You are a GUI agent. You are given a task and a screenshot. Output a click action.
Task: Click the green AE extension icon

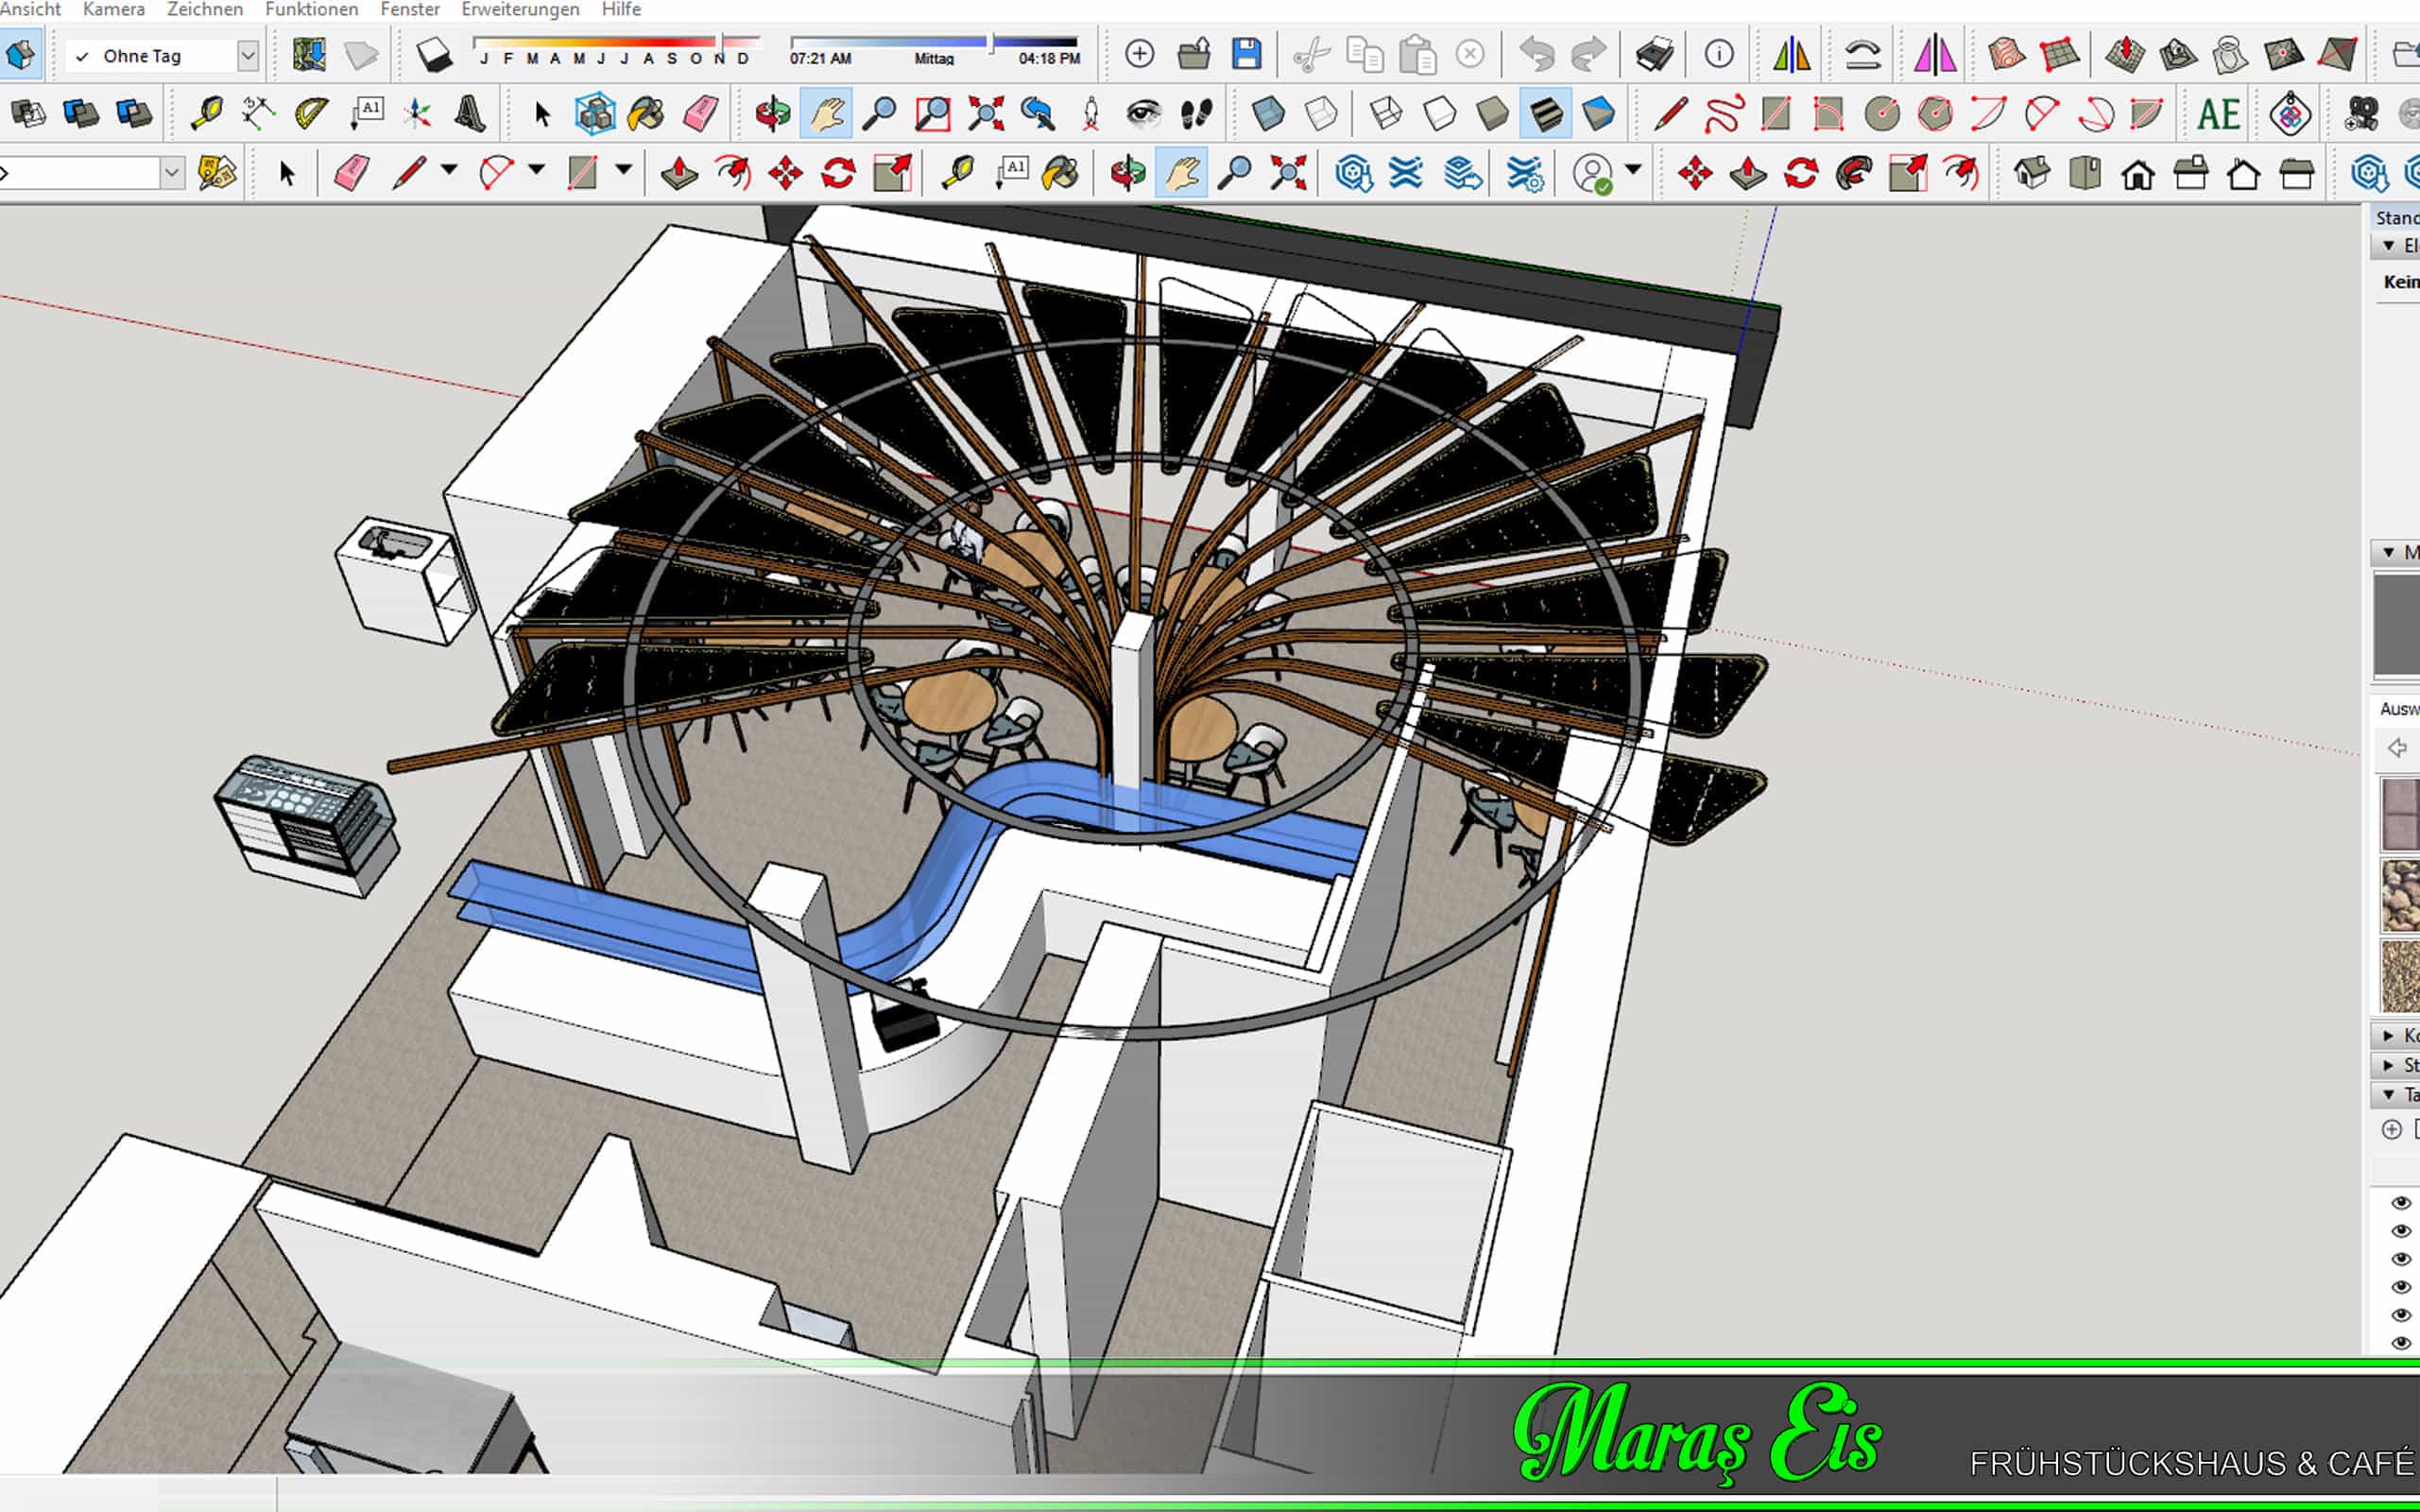coord(2217,114)
